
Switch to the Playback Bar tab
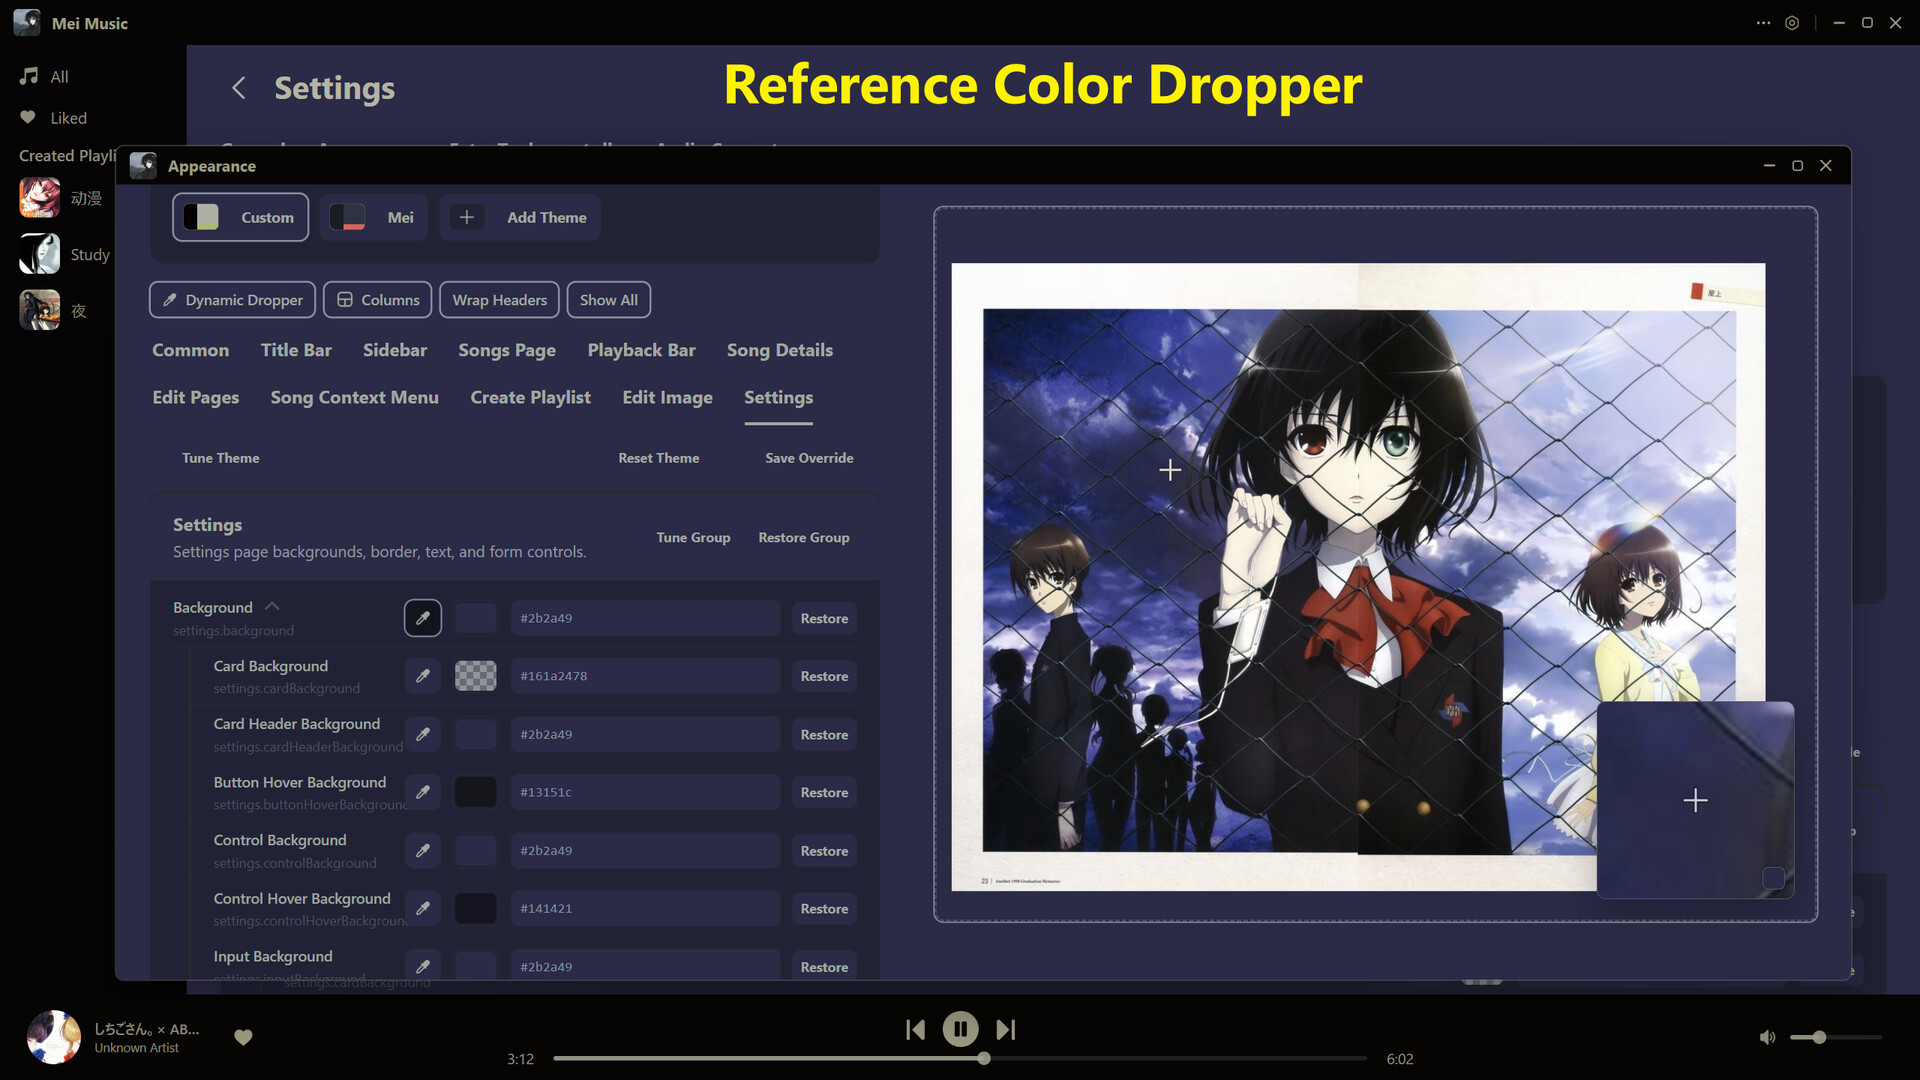tap(641, 350)
